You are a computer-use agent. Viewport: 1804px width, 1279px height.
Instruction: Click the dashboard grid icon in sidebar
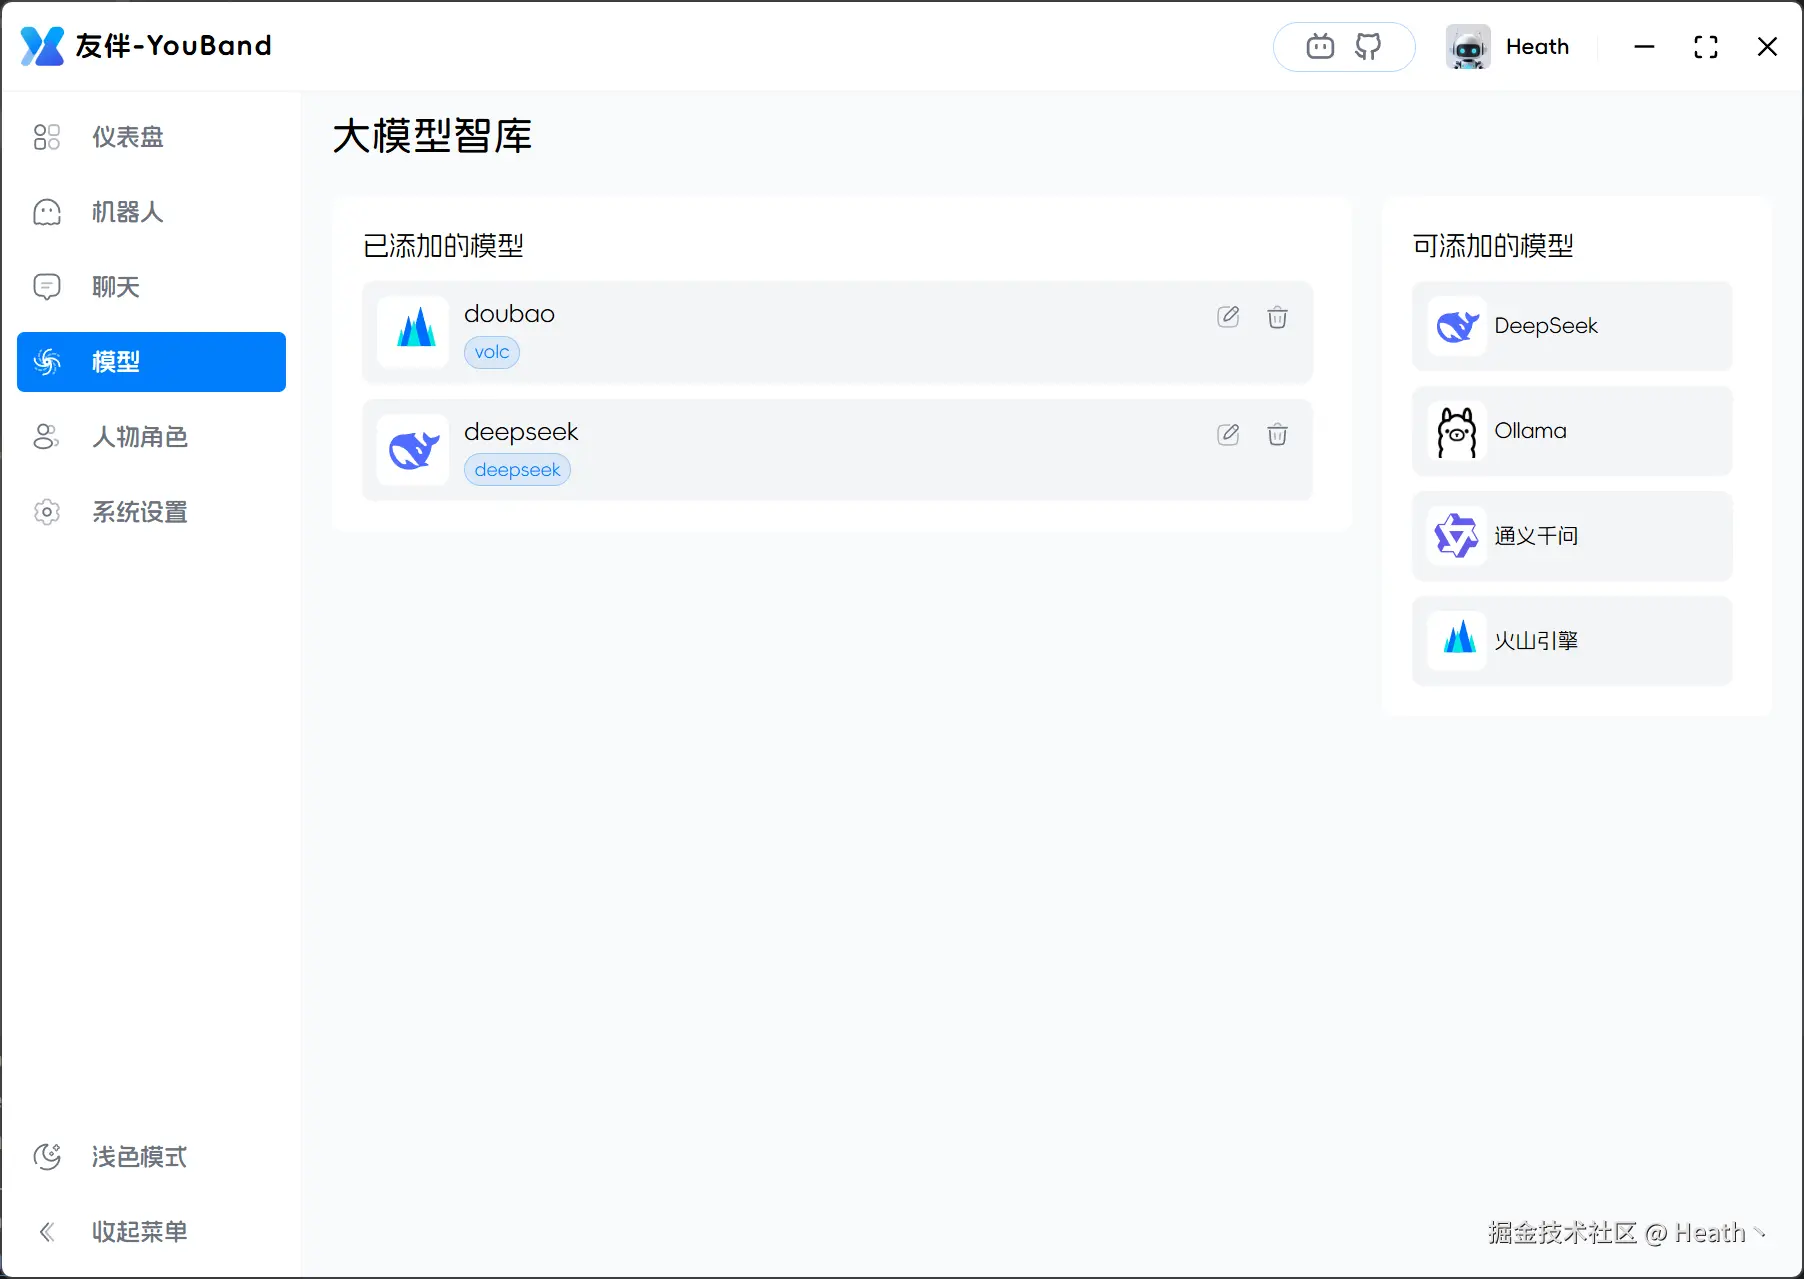coord(47,137)
